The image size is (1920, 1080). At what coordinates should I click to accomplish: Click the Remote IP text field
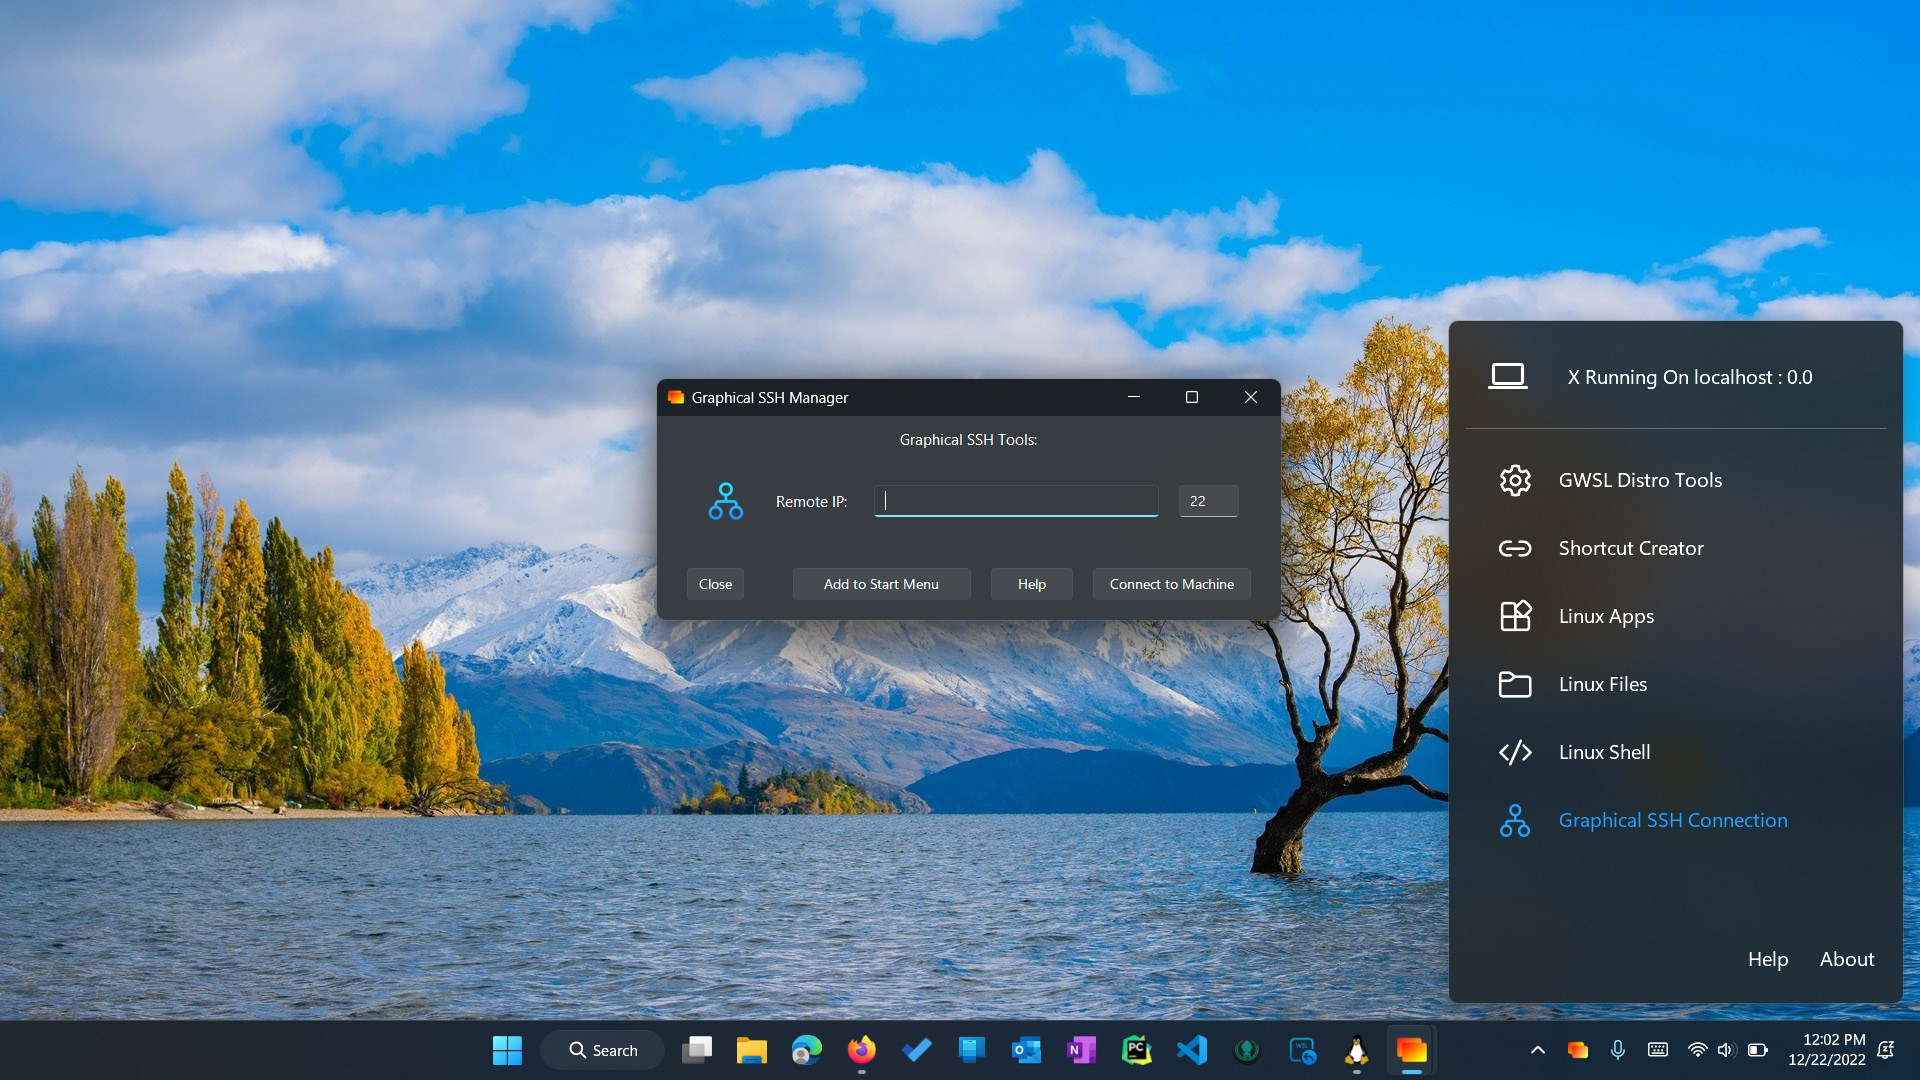pyautogui.click(x=1015, y=501)
